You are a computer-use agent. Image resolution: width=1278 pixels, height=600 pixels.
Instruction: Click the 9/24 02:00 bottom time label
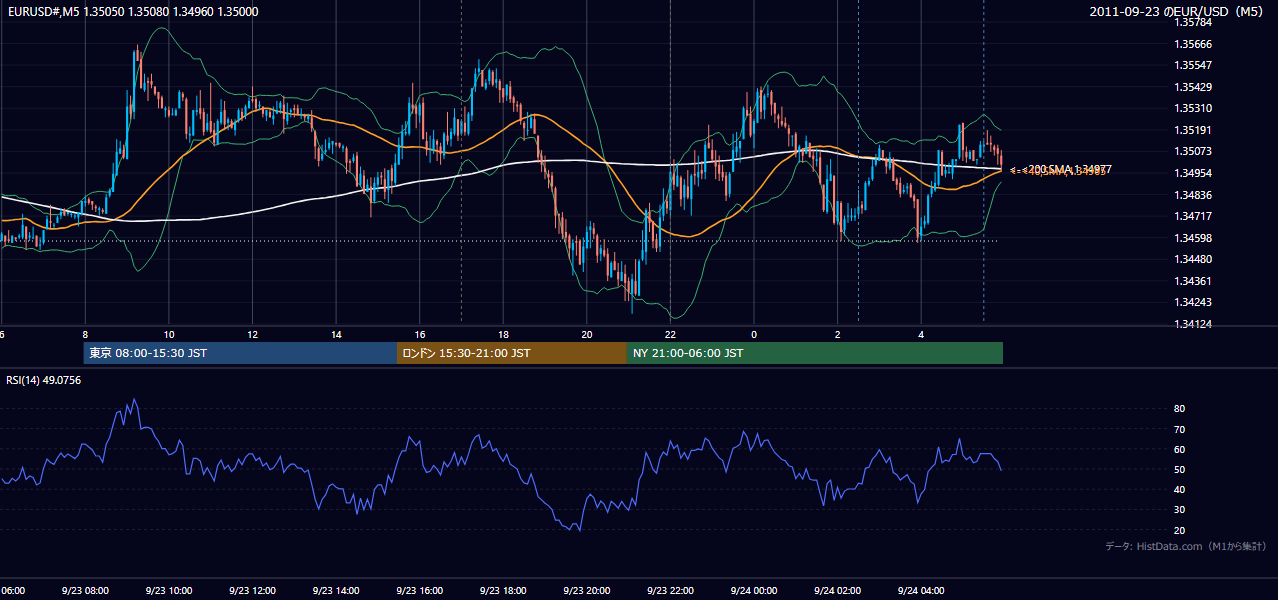coord(837,591)
